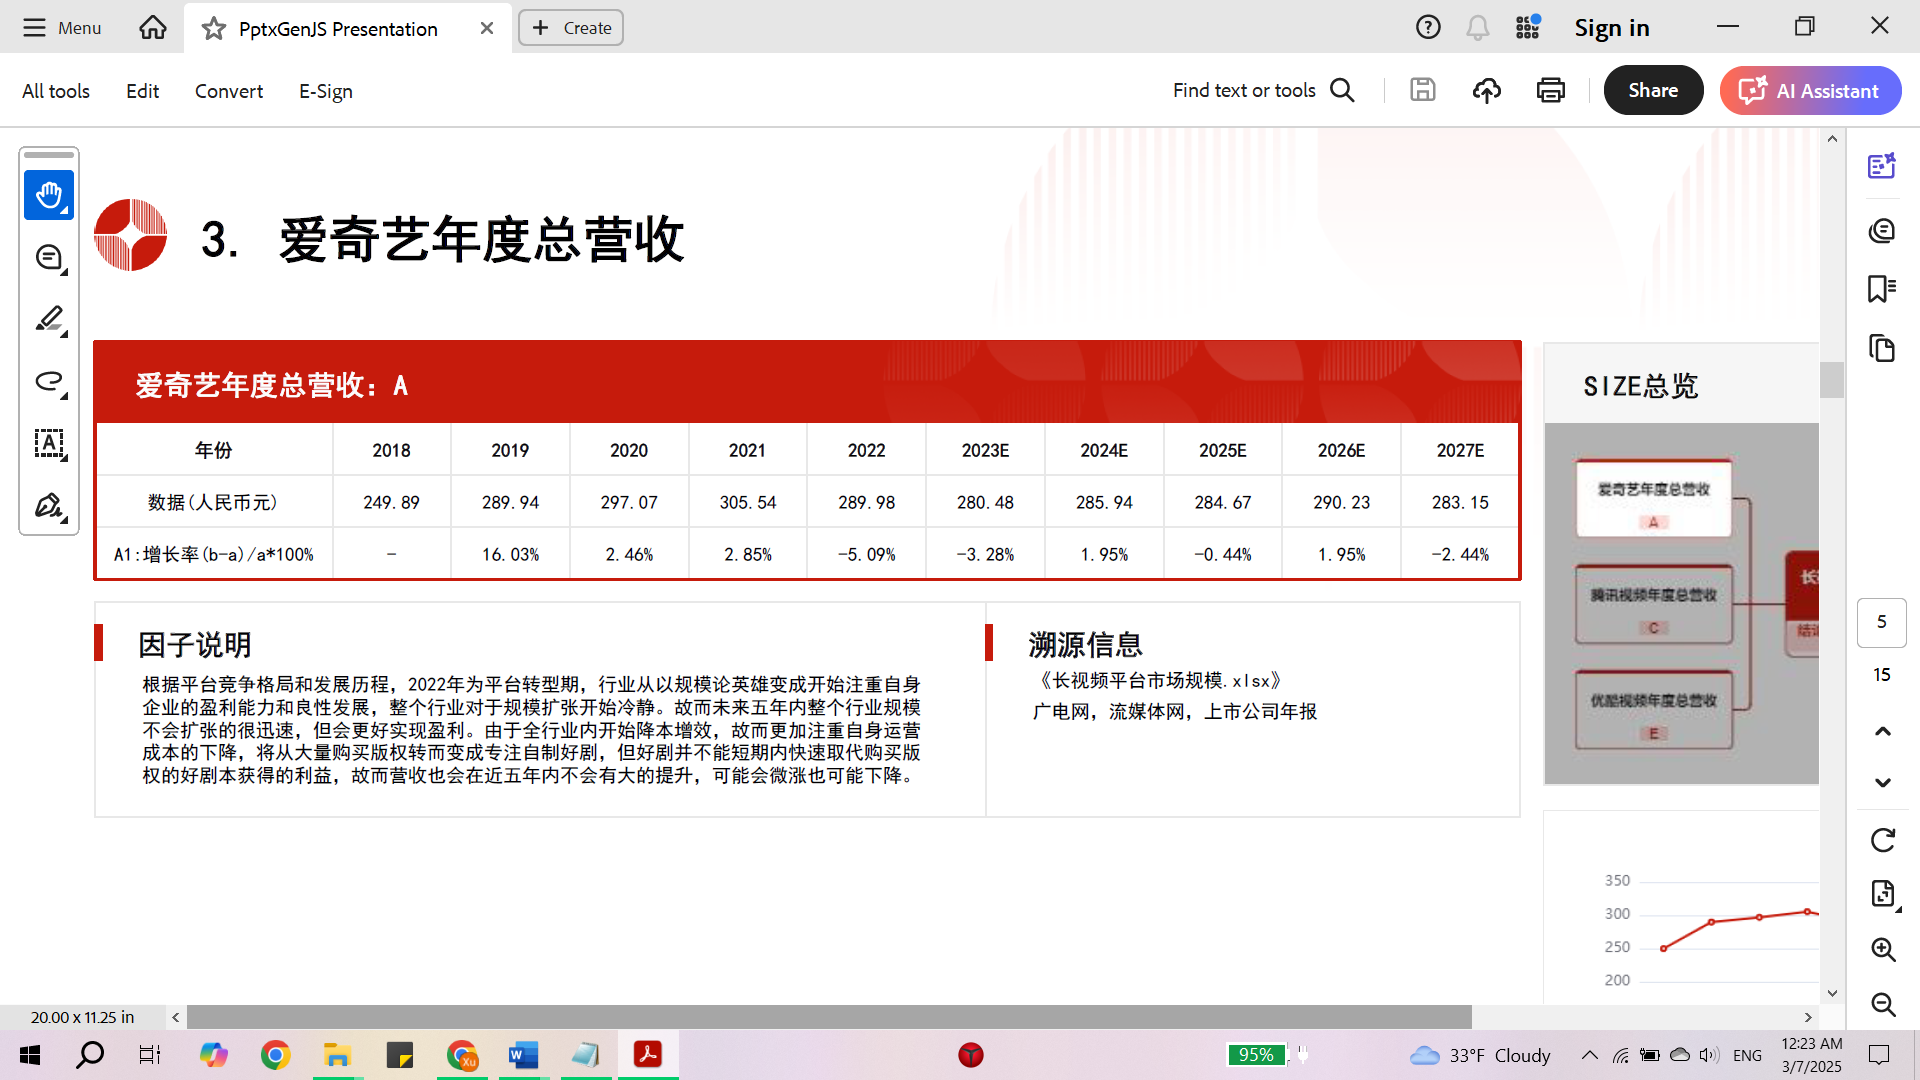Open the notifications bell
This screenshot has width=1920, height=1080.
click(x=1477, y=28)
